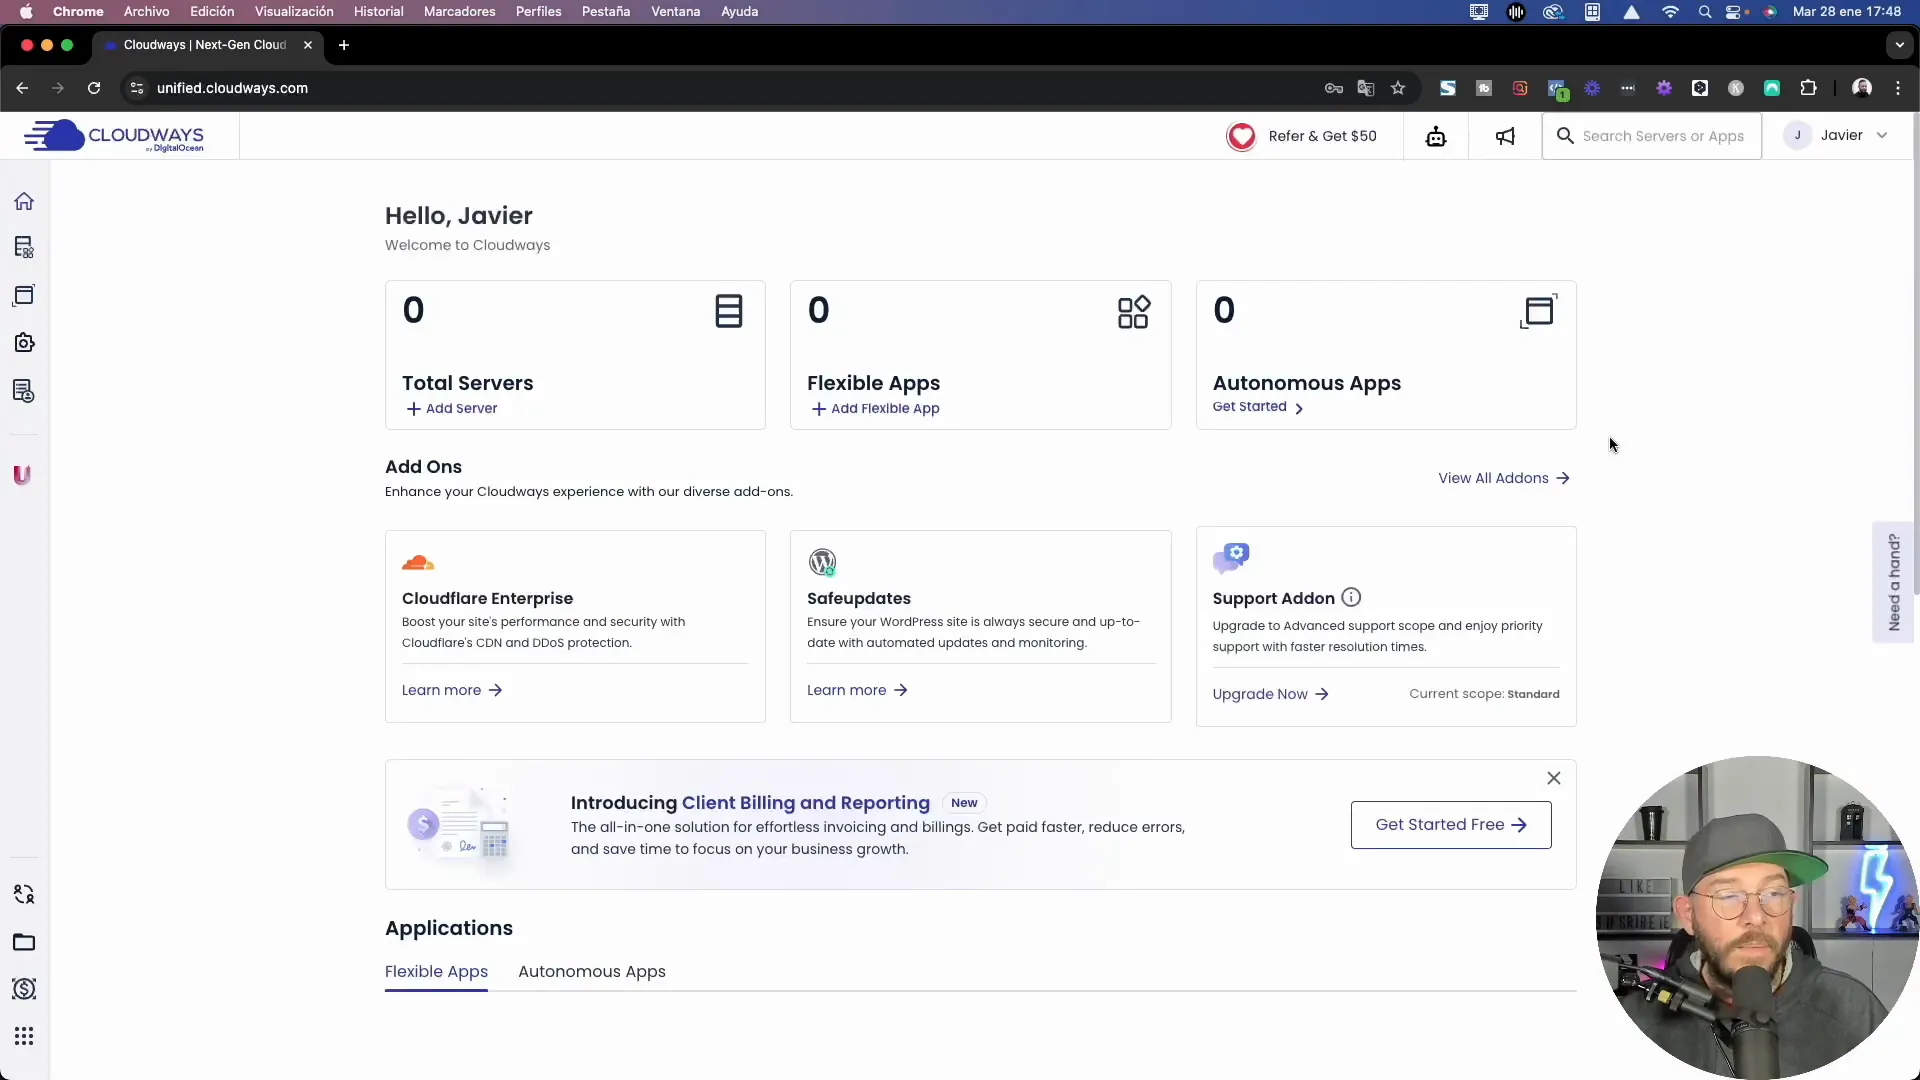Click the Support Addon chat icon
Screen dimensions: 1920x1080
click(x=1231, y=558)
